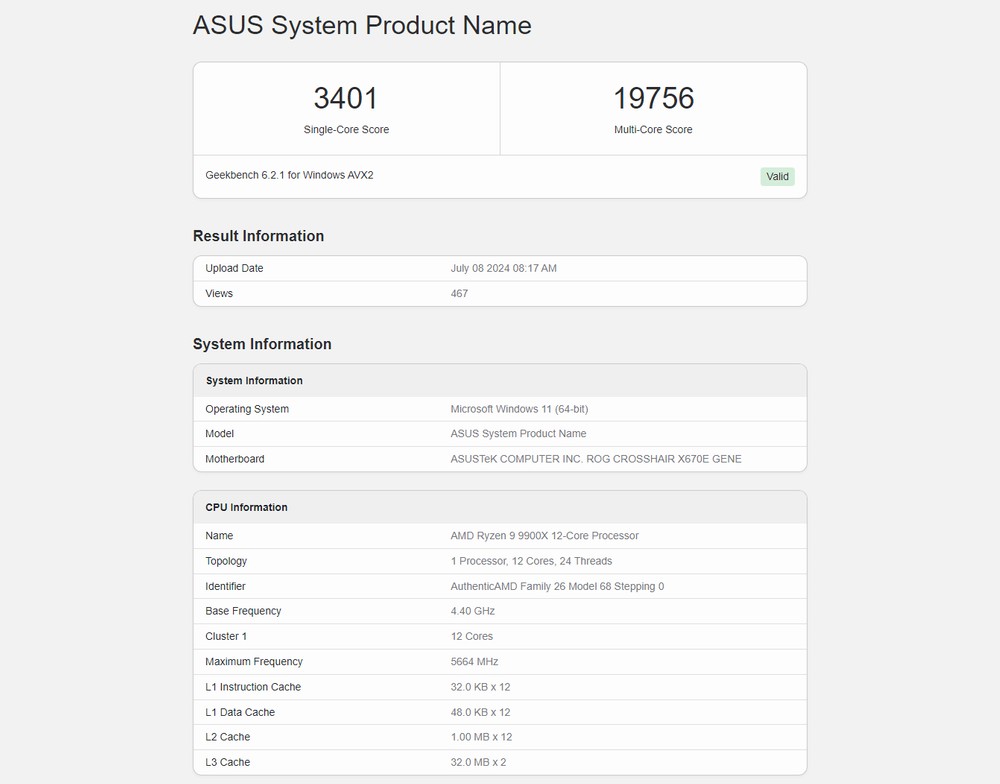Click the Views count 467

click(x=459, y=294)
